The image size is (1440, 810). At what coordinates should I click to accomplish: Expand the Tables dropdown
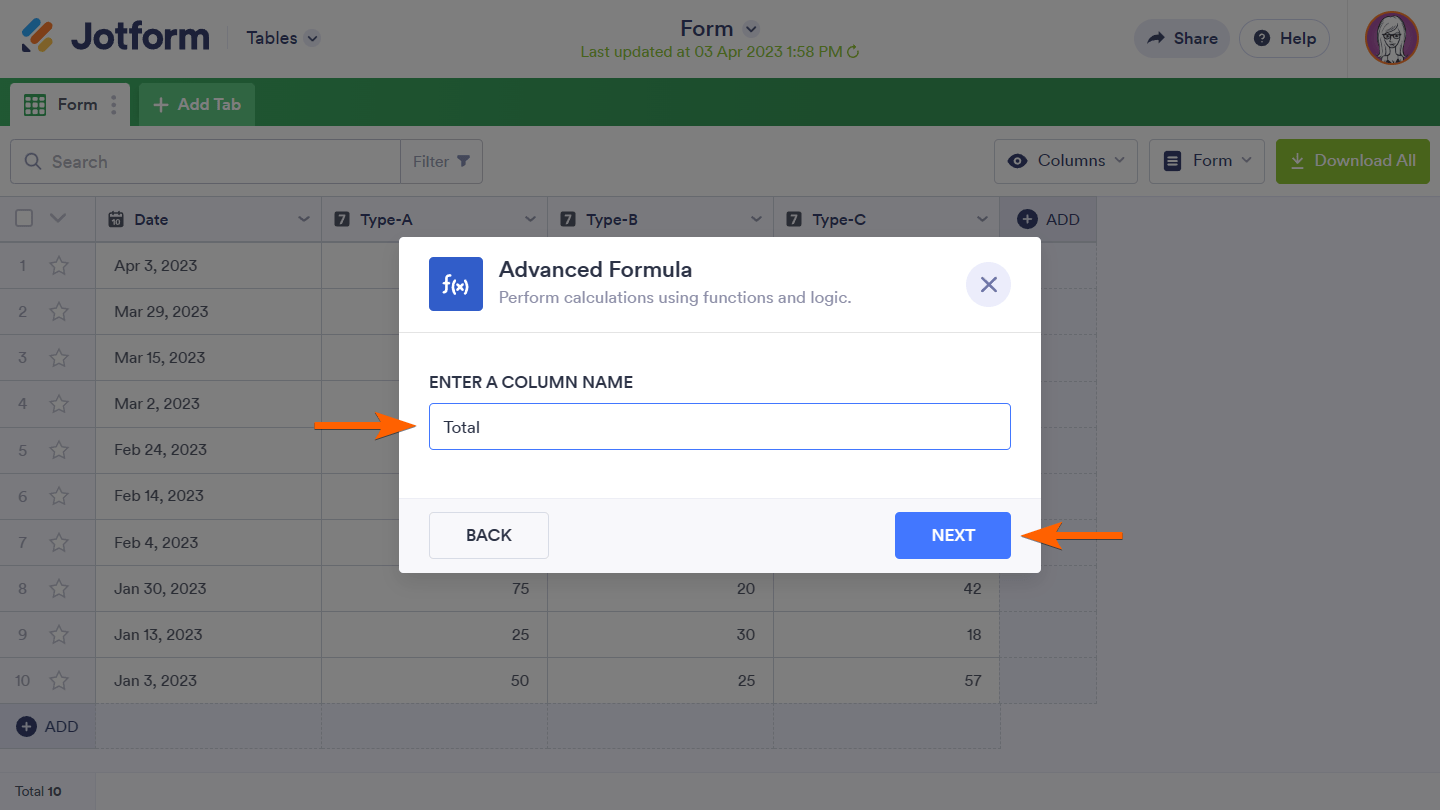click(x=312, y=38)
